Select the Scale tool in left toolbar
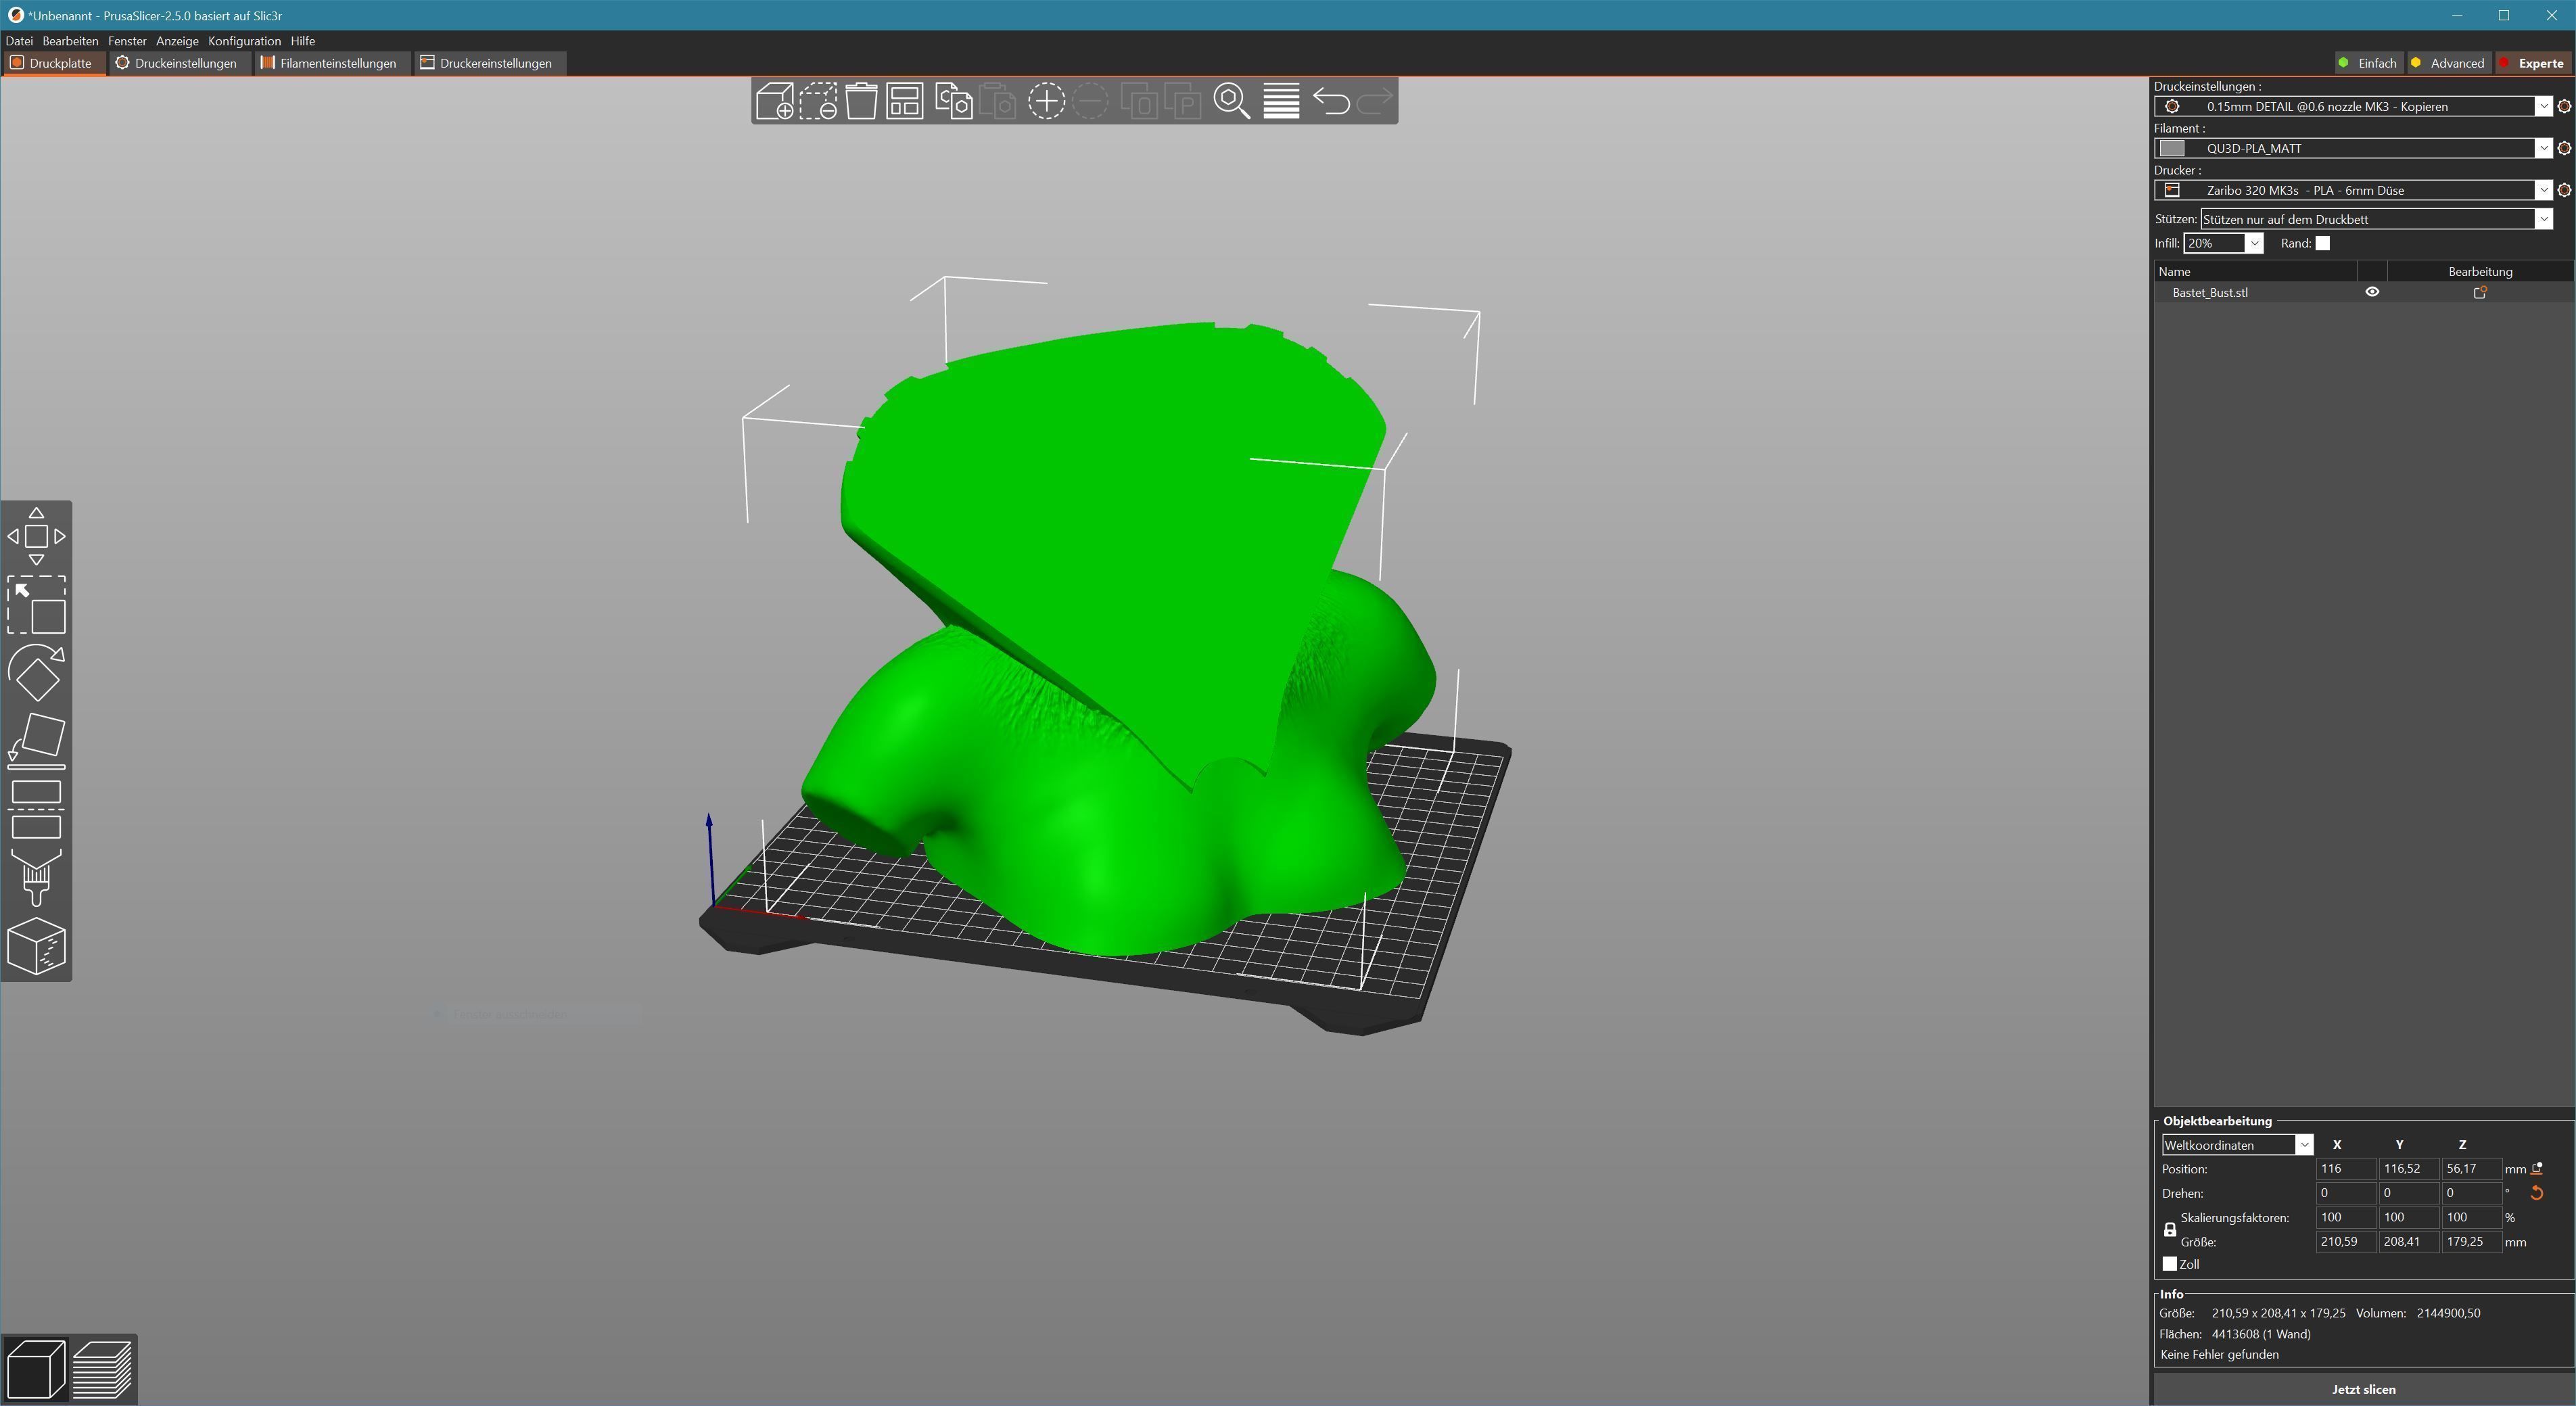The width and height of the screenshot is (2576, 1406). pos(37,605)
